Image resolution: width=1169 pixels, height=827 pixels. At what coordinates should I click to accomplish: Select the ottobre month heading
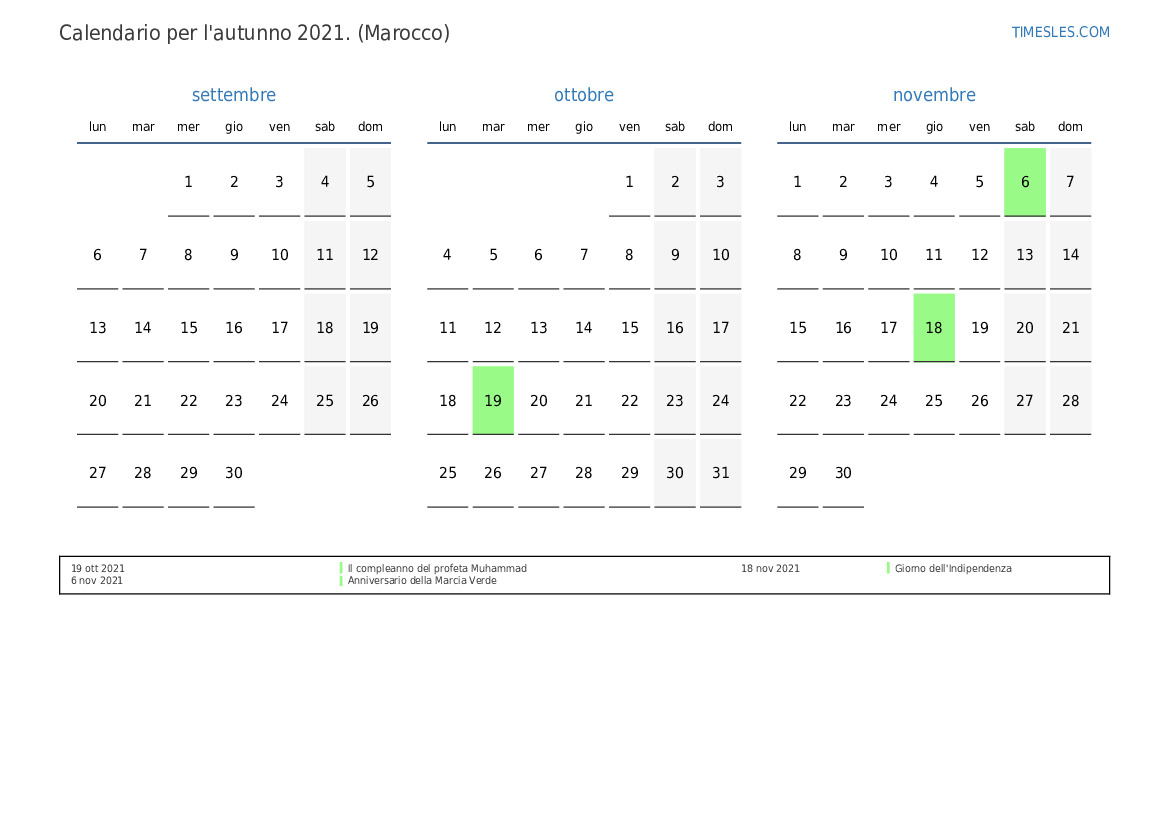[x=584, y=95]
